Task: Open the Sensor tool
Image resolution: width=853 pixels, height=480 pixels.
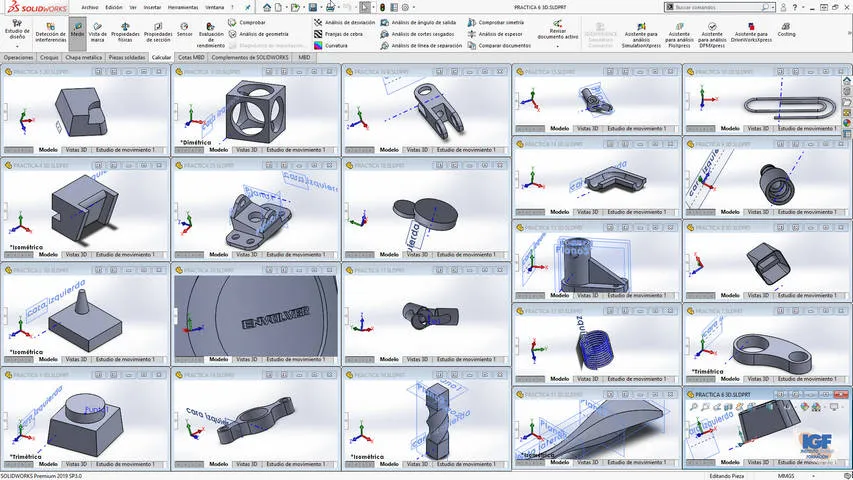Action: 184,30
